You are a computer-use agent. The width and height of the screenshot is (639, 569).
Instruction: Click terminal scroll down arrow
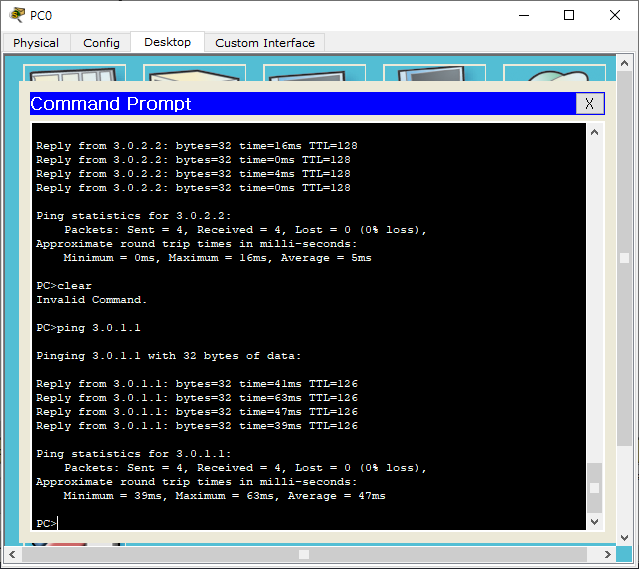tap(594, 521)
